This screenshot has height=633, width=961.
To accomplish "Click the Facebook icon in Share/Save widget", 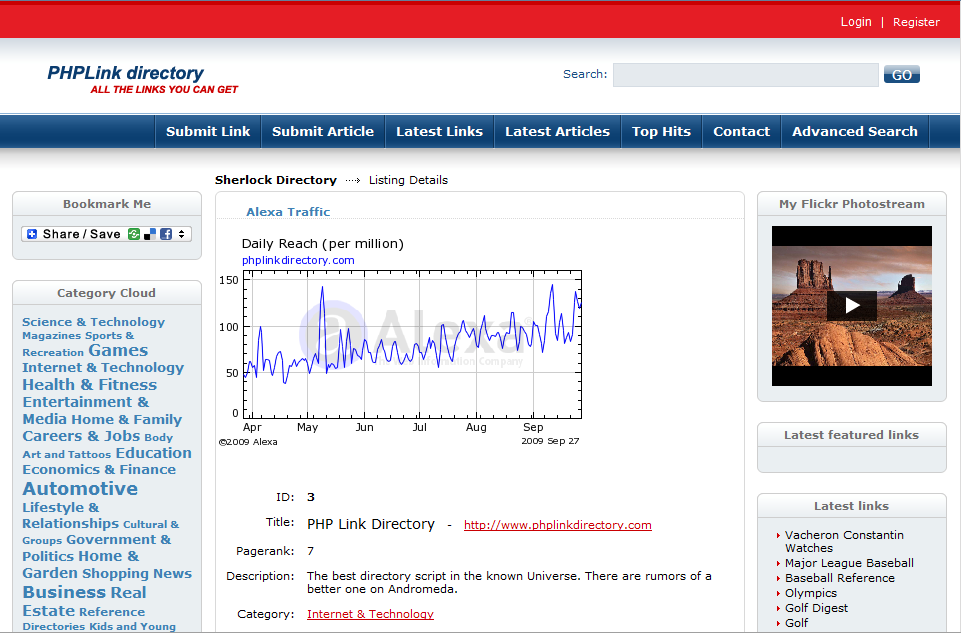I will point(167,234).
